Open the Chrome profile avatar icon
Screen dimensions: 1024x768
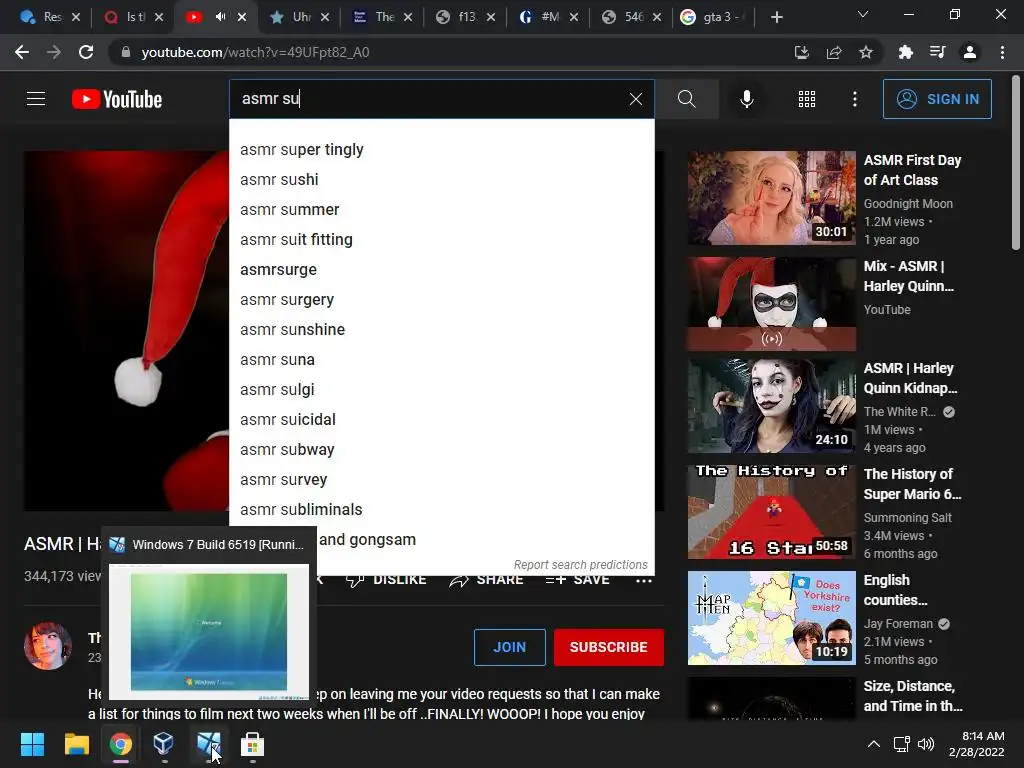[x=970, y=52]
